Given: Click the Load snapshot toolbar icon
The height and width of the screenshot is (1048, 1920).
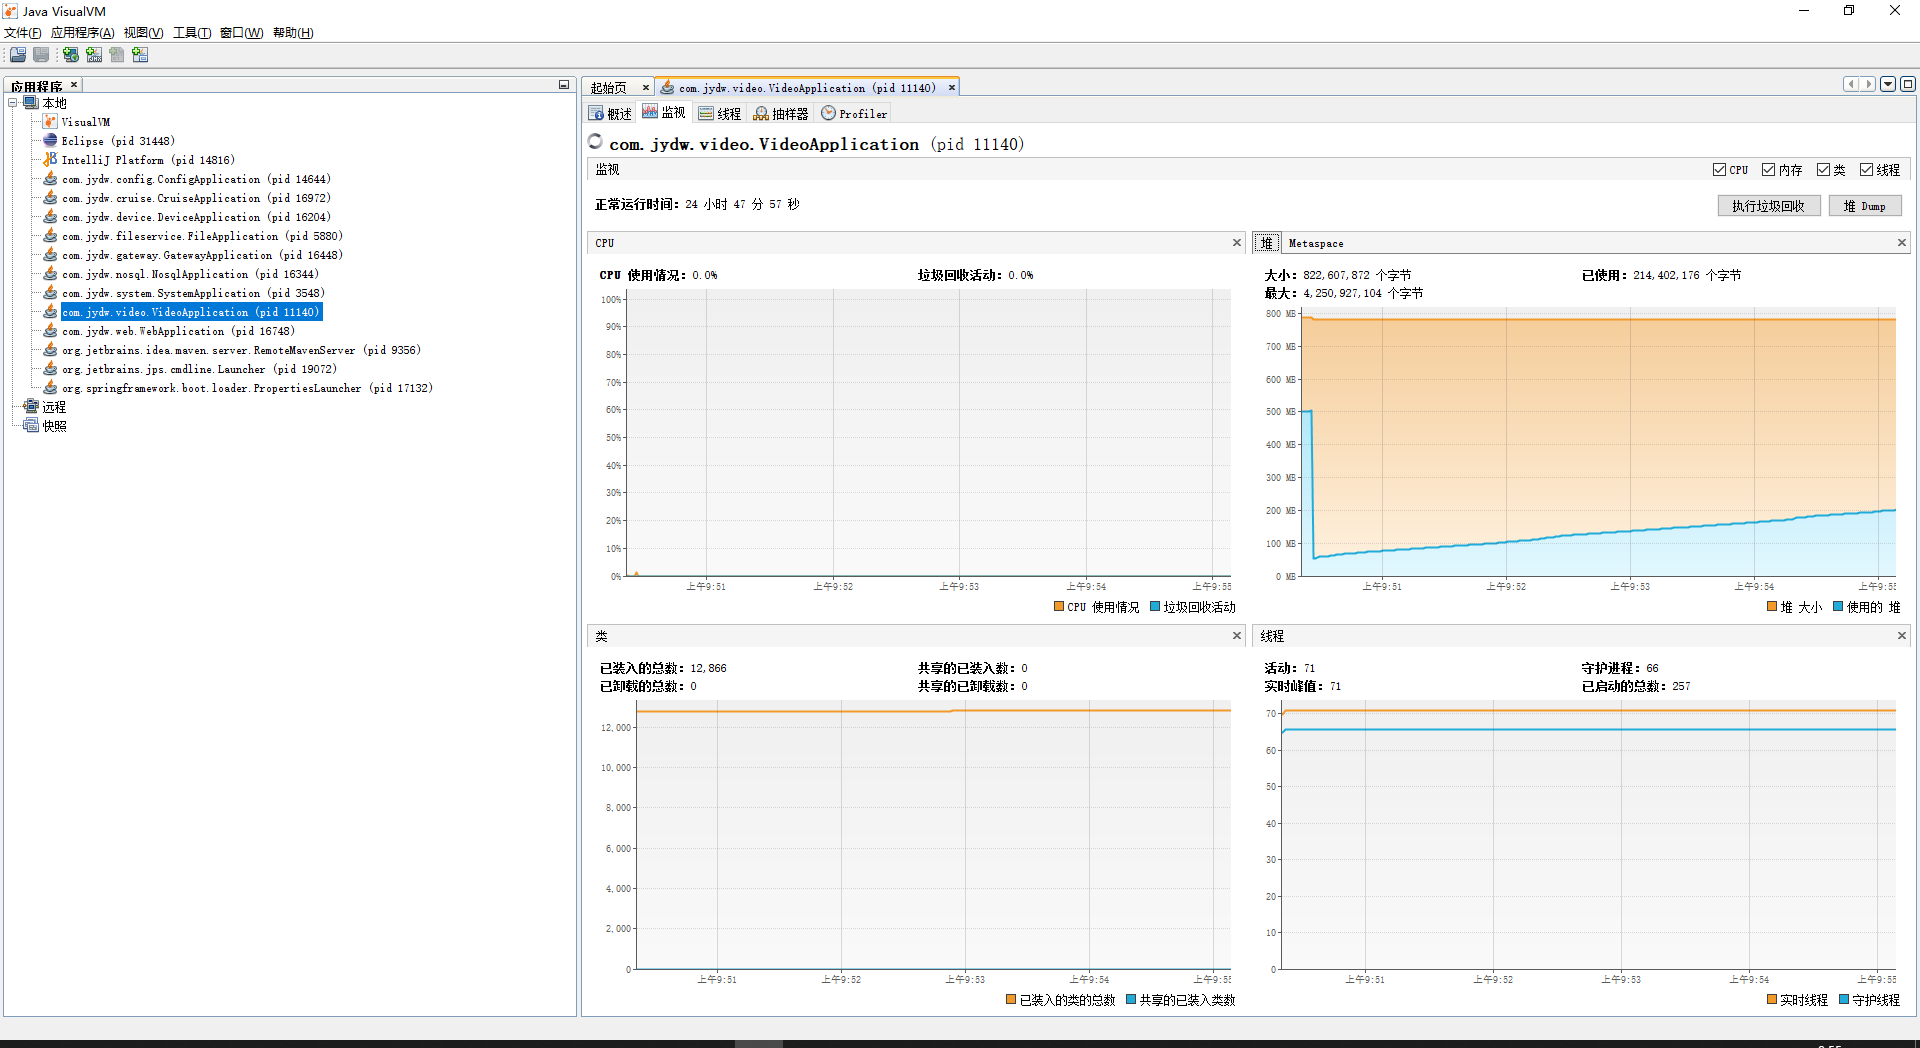Looking at the screenshot, I should 18,55.
